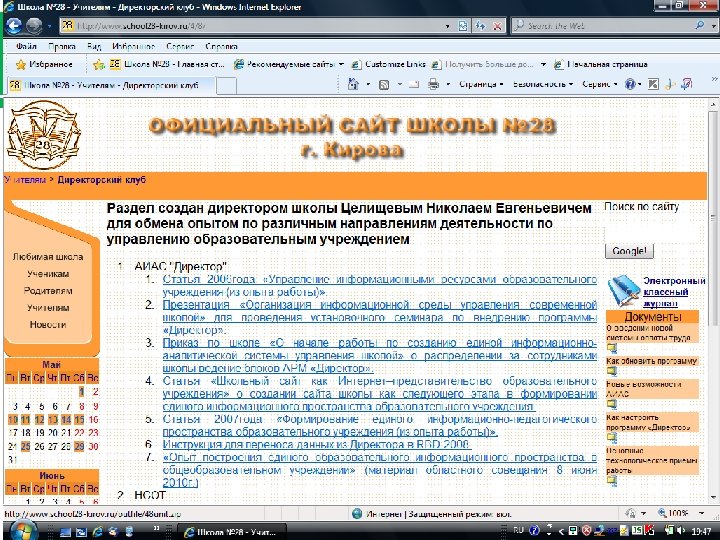The width and height of the screenshot is (720, 540).
Task: Click the add to favorites bar star icon
Action: [x=99, y=65]
